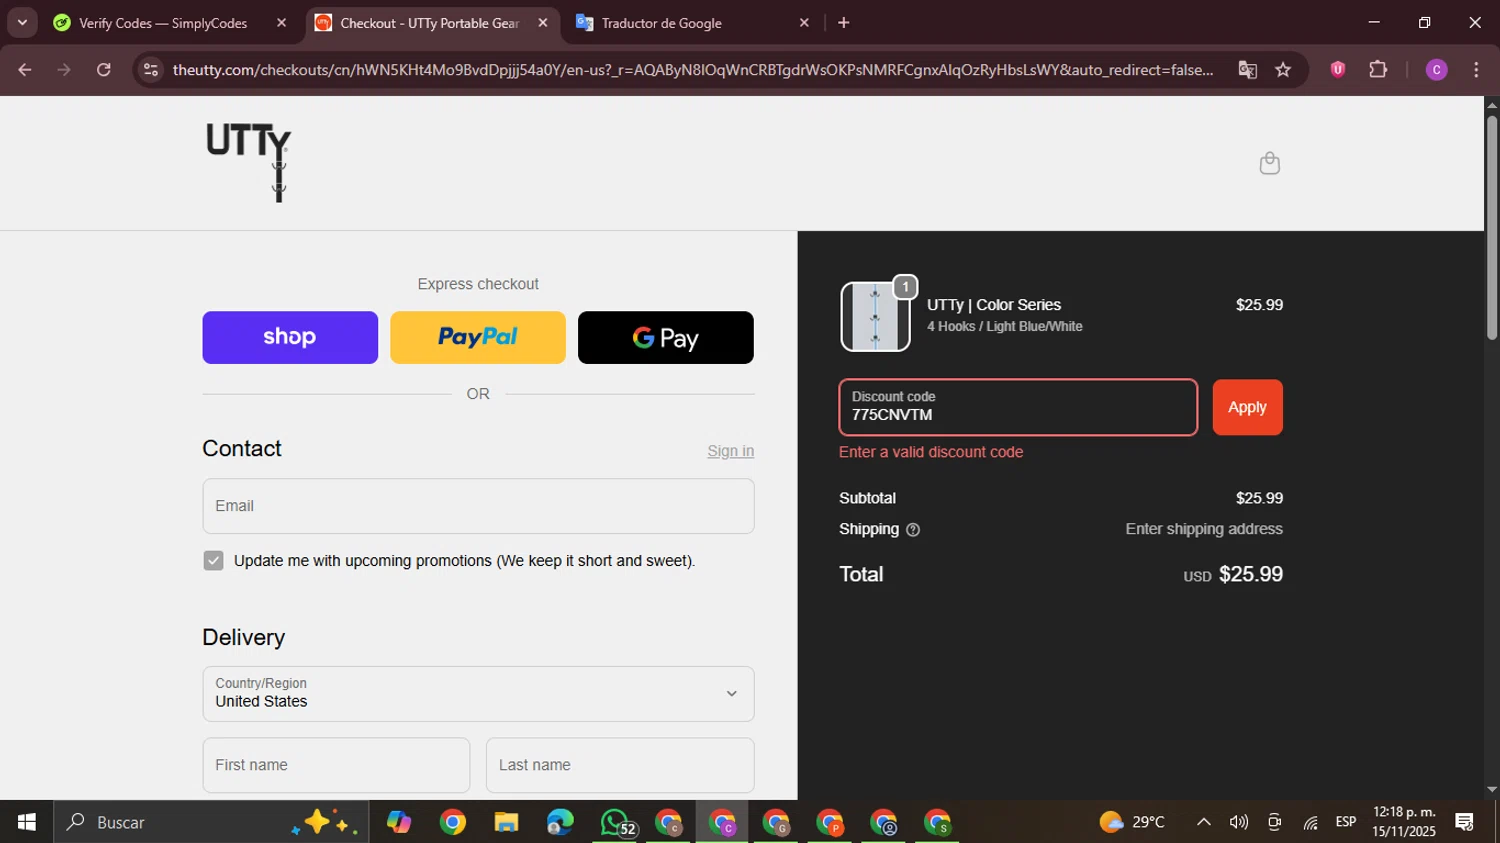Screen dimensions: 1500x843
Task: Click the shipping info help icon
Action: (912, 530)
